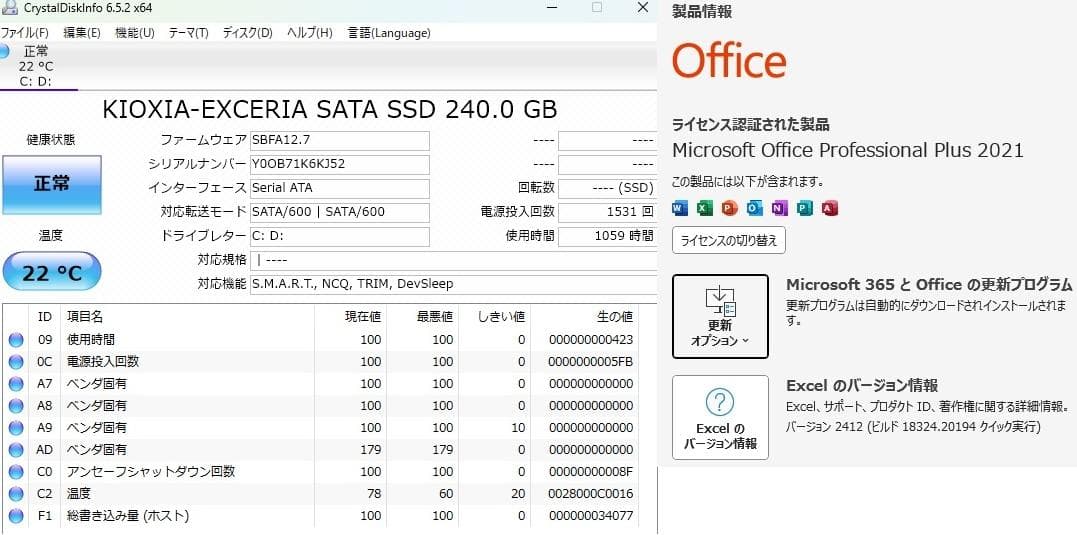This screenshot has height=535, width=1077.
Task: Click the Excel のバージョン情報 button
Action: pyautogui.click(x=720, y=417)
